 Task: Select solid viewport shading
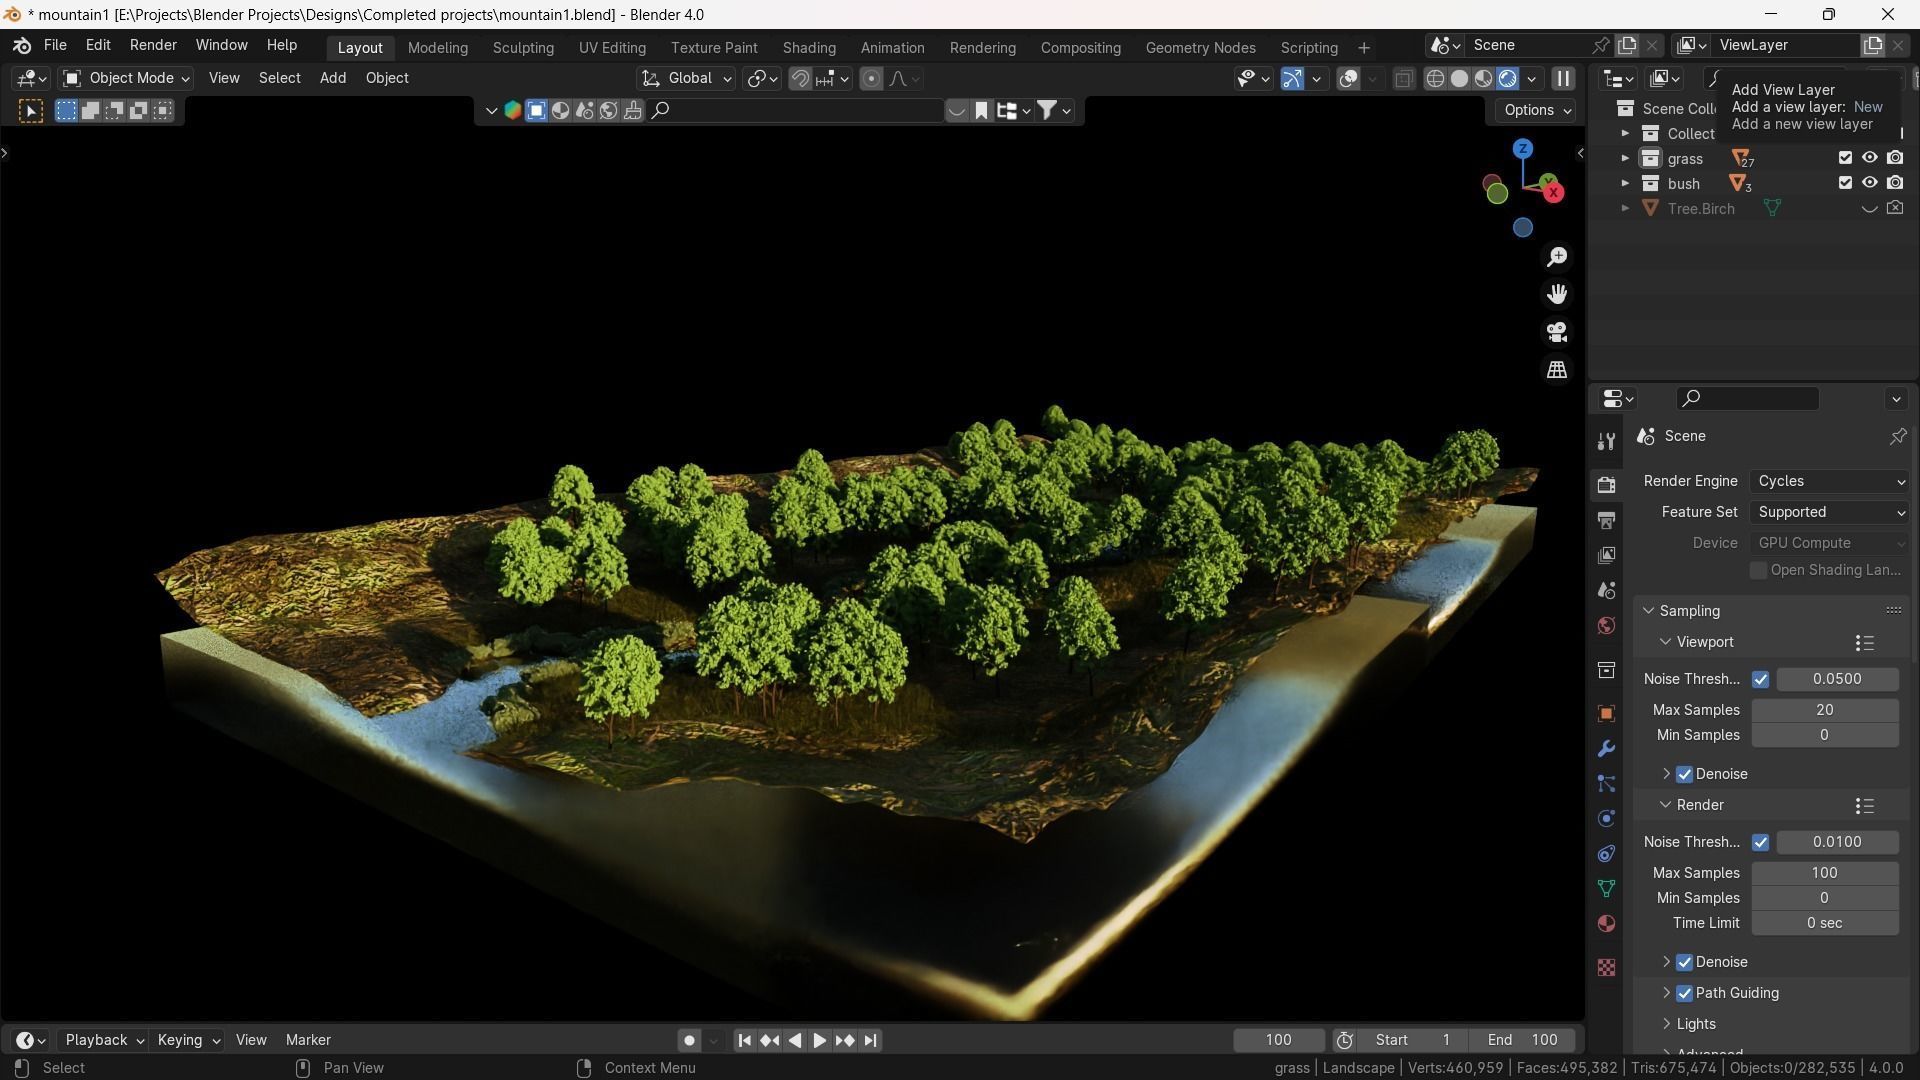pos(1459,78)
